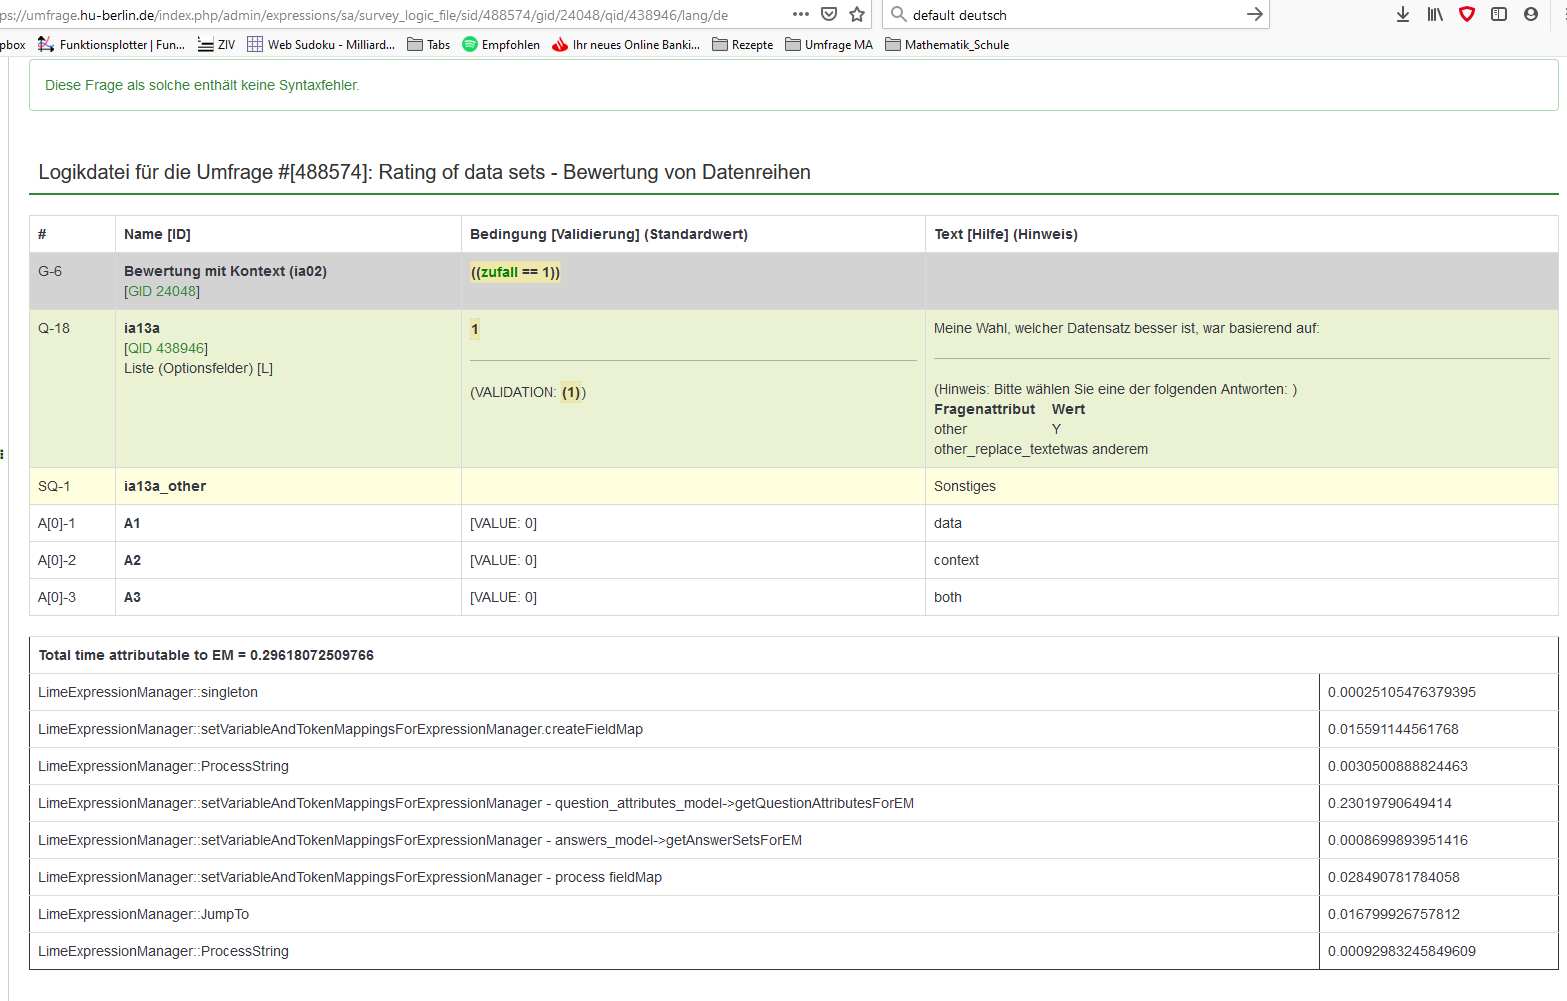Open the Firefox library icon
Screen dimensions: 1567x1001
[x=1435, y=14]
